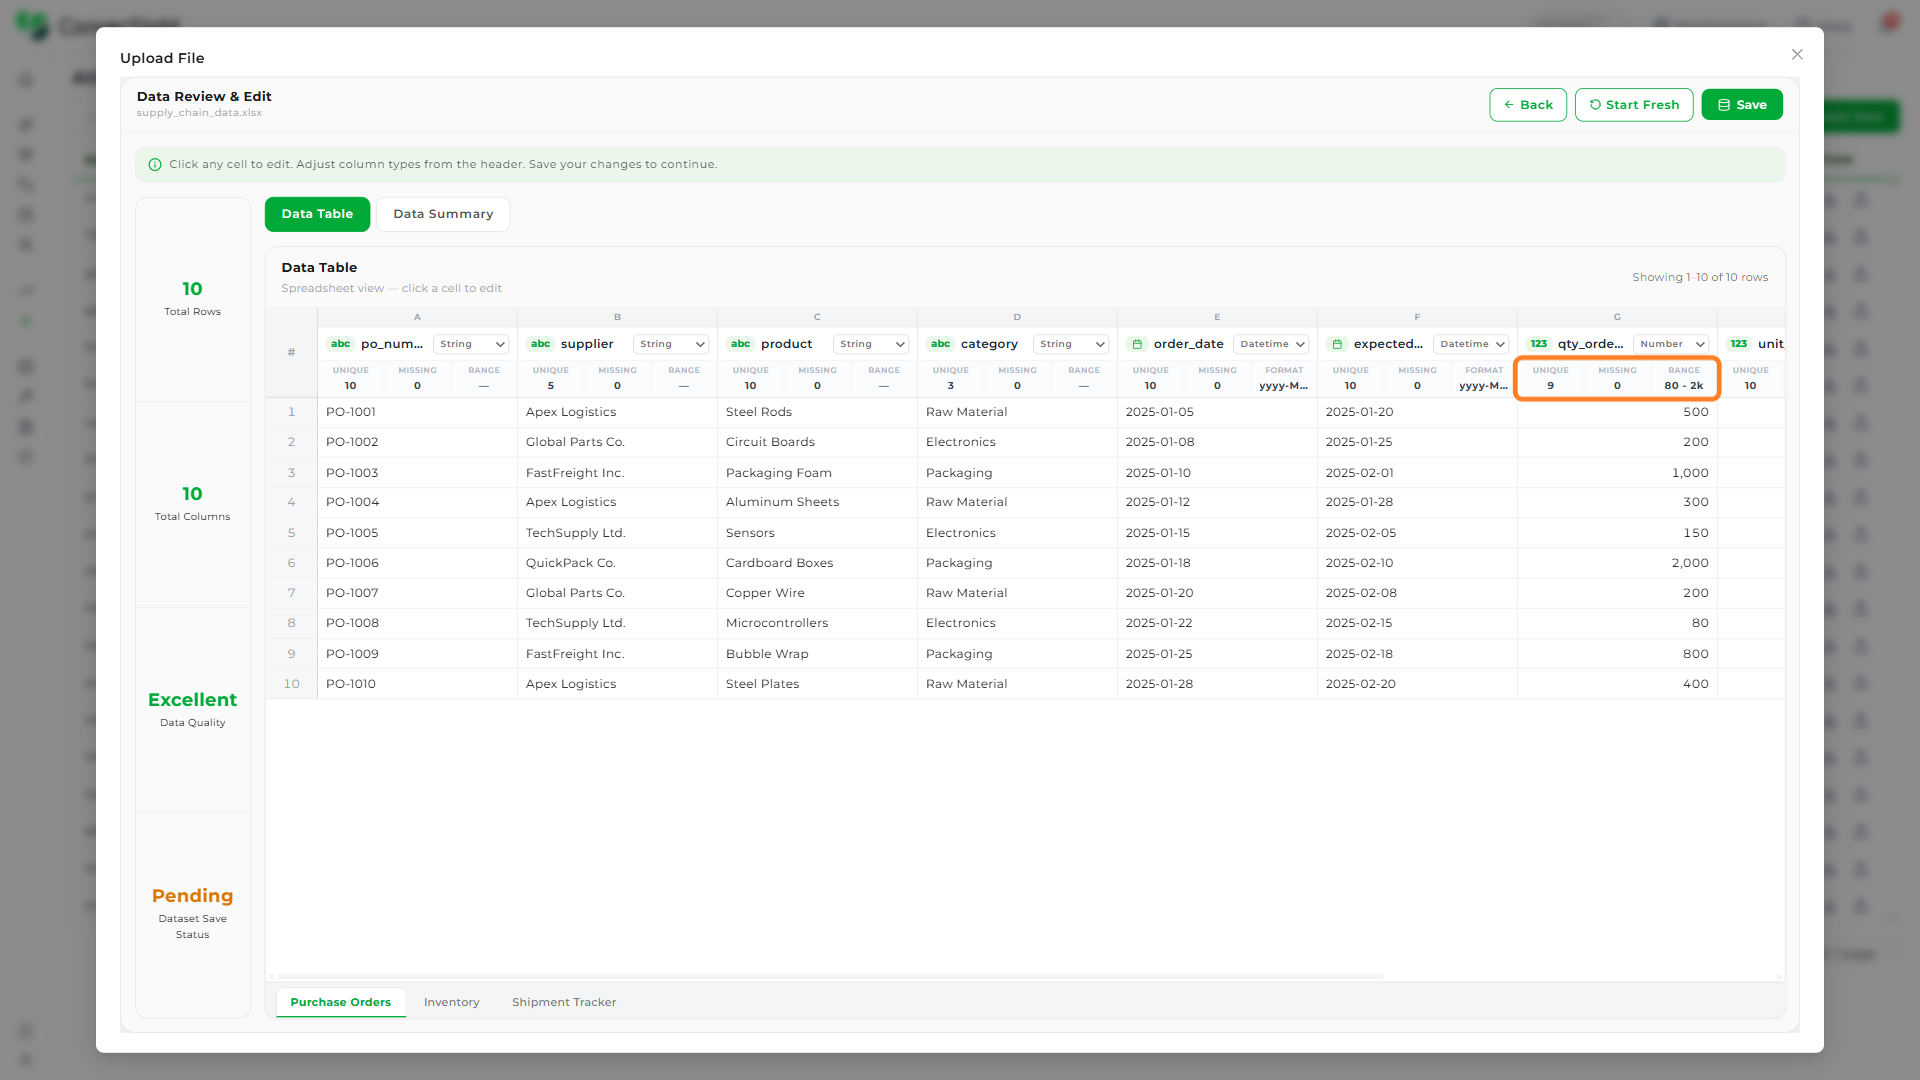Viewport: 1920px width, 1080px height.
Task: Click 123 number icon of unit column
Action: click(x=1739, y=344)
